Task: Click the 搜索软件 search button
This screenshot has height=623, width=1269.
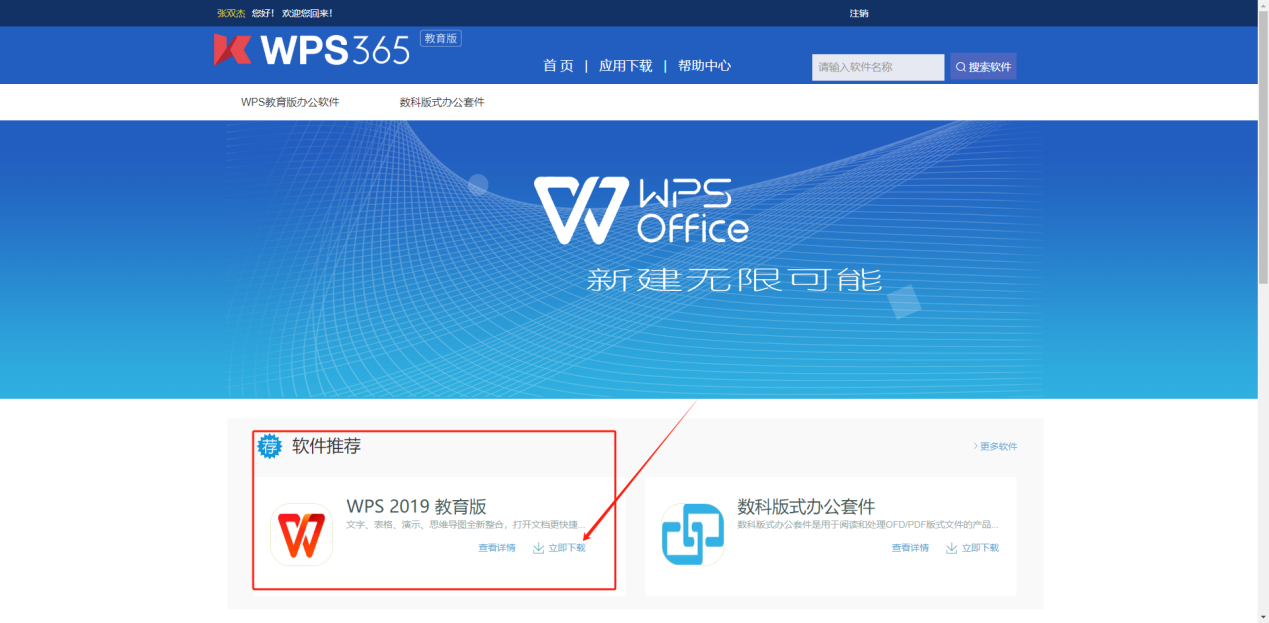Action: pos(983,67)
